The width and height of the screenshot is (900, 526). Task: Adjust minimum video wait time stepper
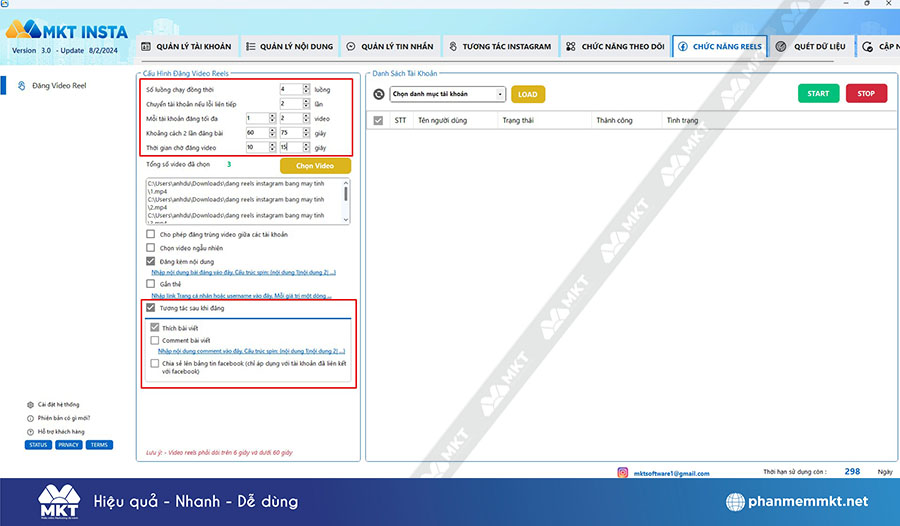tap(272, 148)
